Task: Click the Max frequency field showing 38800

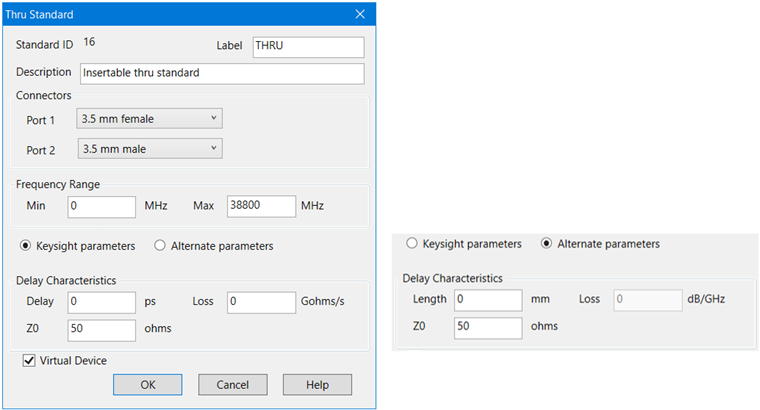Action: tap(261, 206)
